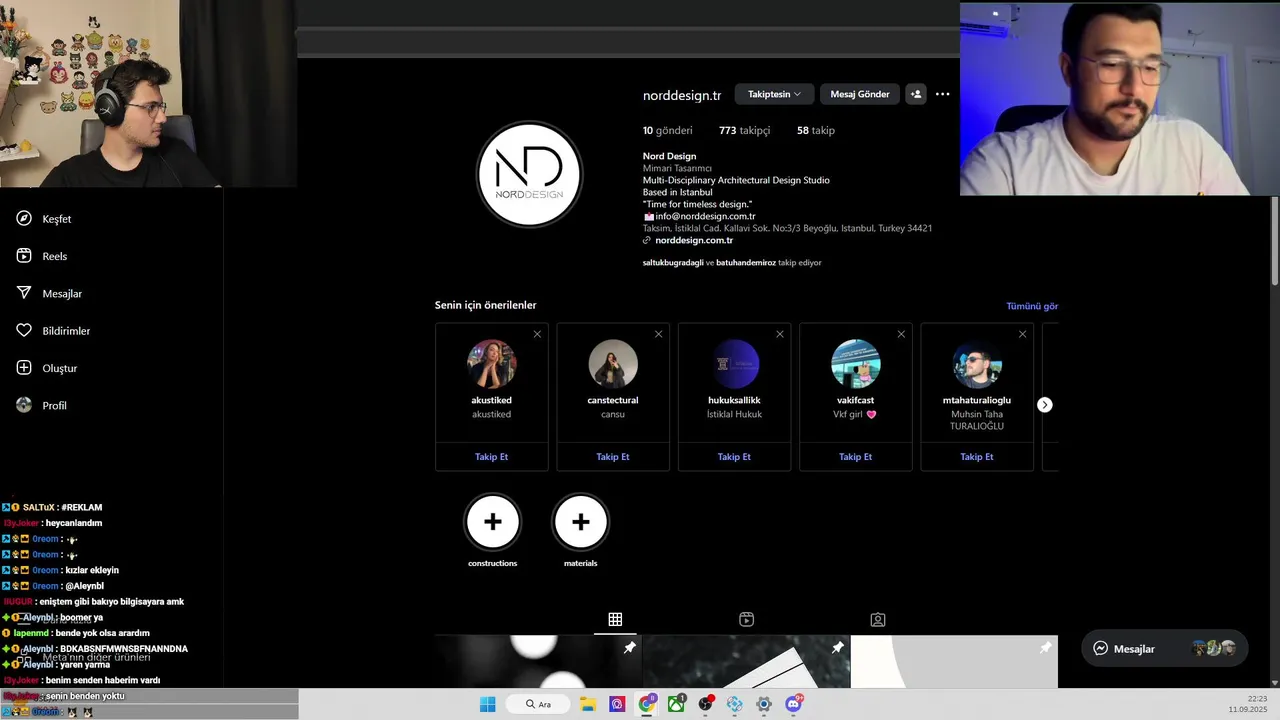Open Mesajlar in the left sidebar
1280x720 pixels.
coord(50,294)
